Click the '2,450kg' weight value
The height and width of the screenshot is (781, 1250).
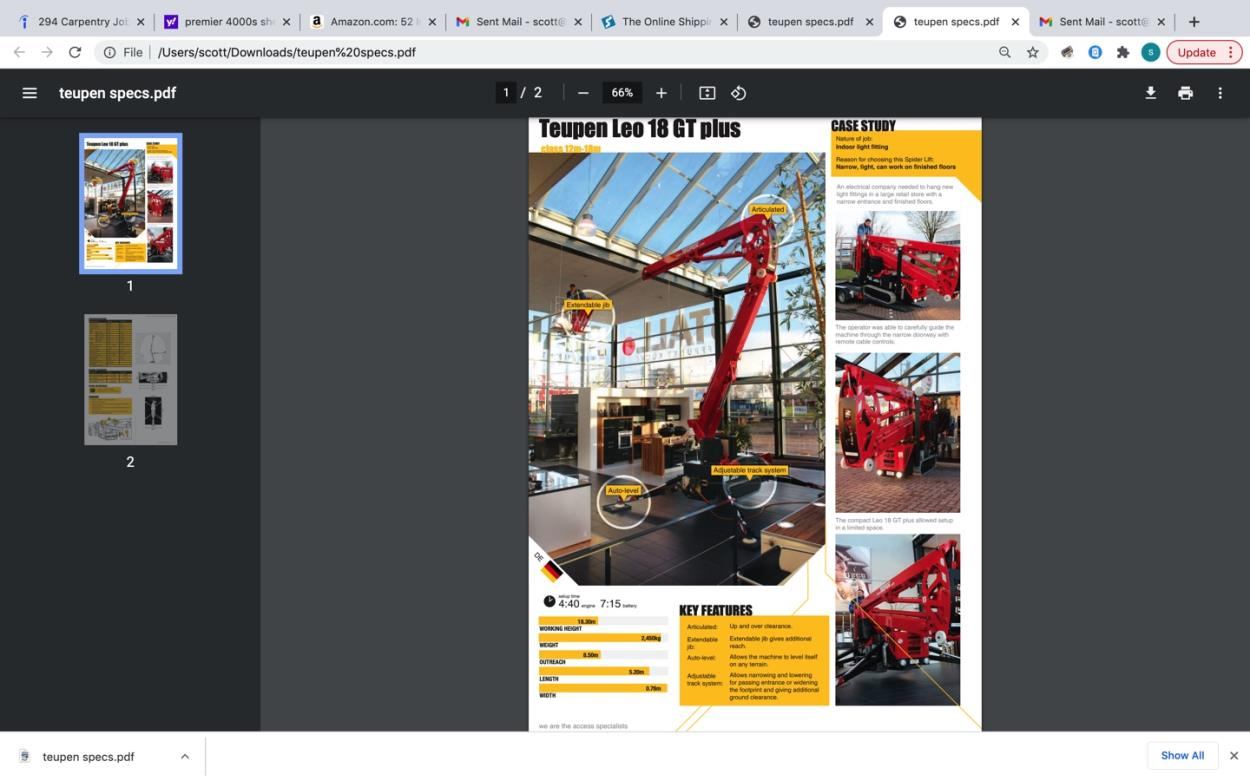tap(651, 638)
